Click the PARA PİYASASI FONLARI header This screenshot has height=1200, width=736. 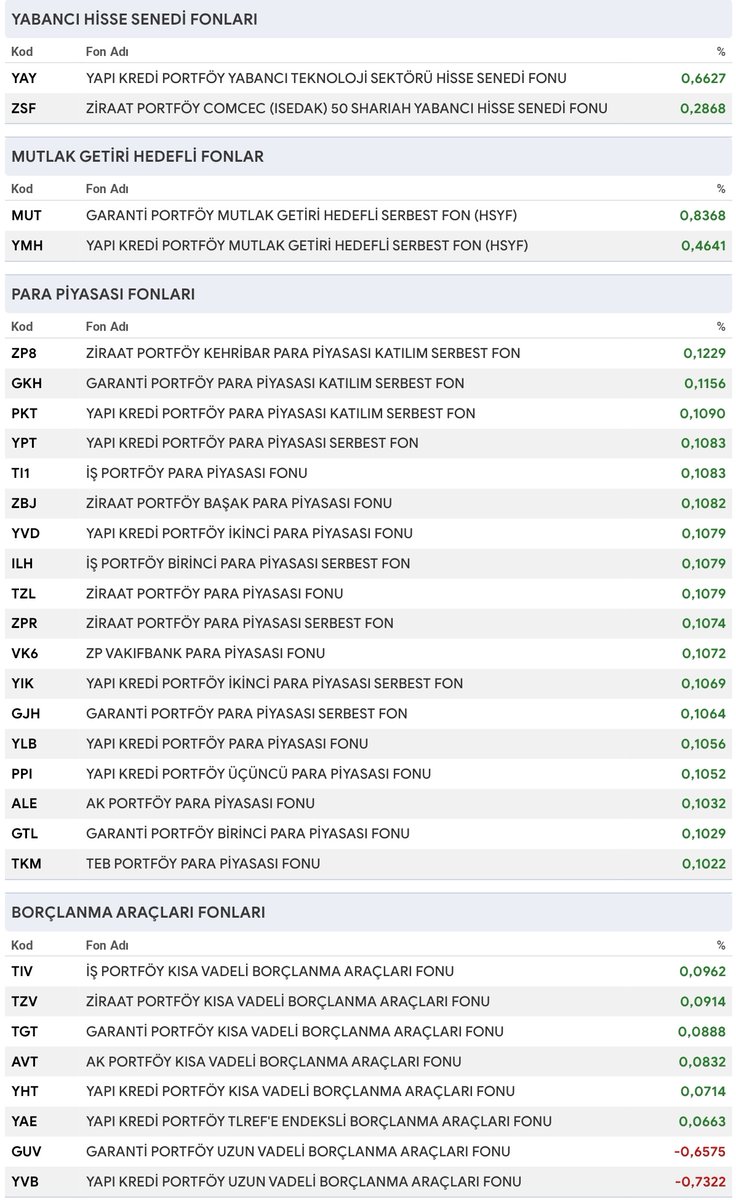click(103, 295)
